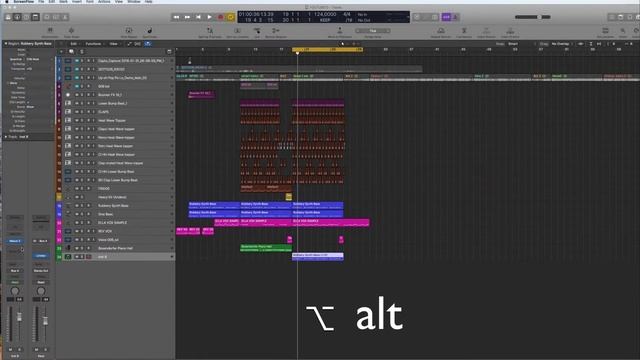Image resolution: width=640 pixels, height=360 pixels.
Task: Open the Library panel button
Action: pos(8,17)
